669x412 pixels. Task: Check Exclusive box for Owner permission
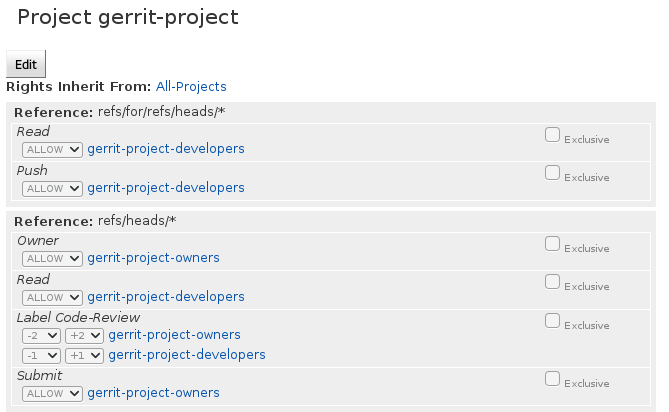coord(552,244)
